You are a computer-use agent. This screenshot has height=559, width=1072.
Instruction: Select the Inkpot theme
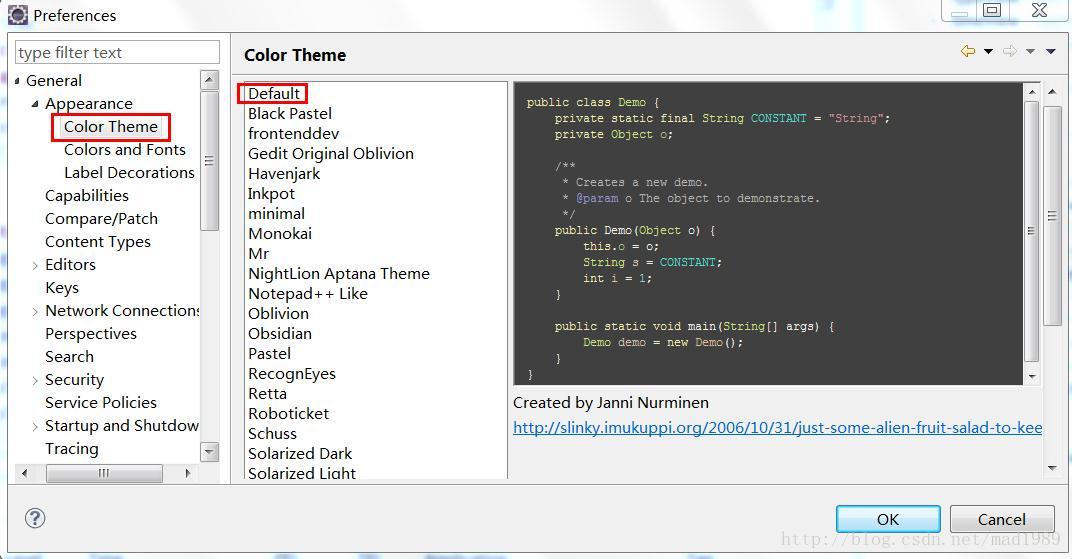(271, 193)
